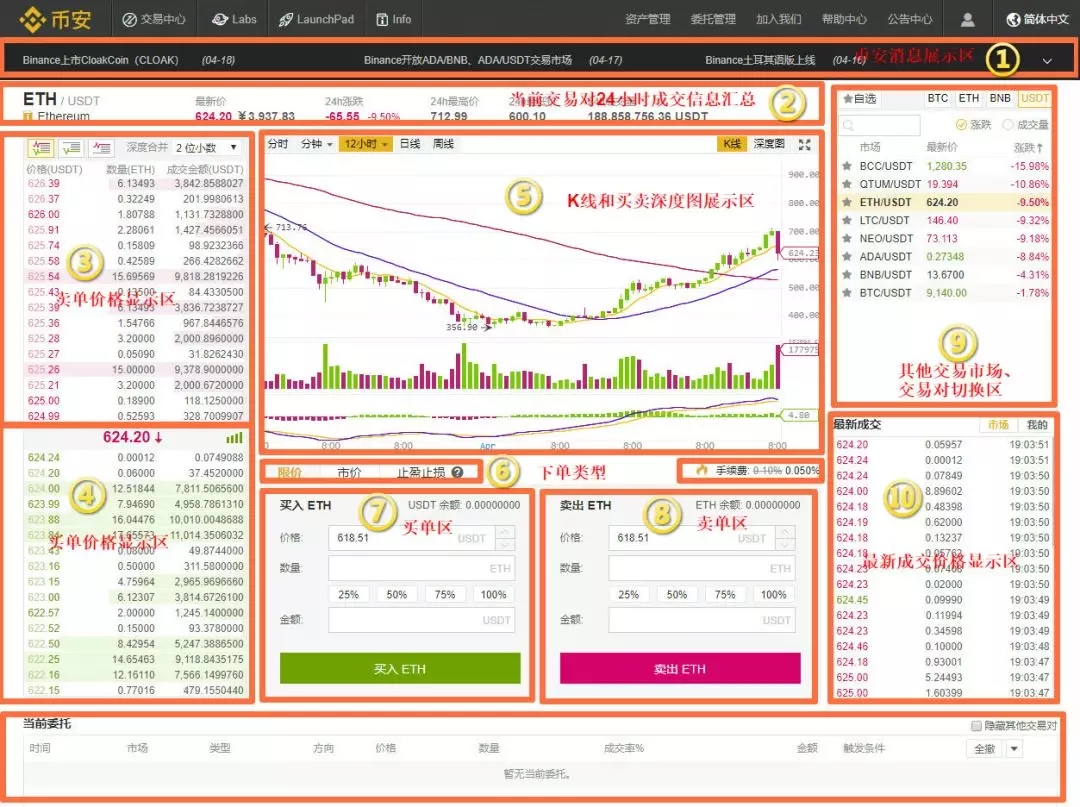The height and width of the screenshot is (807, 1080).
Task: Open the Labs menu item
Action: (x=234, y=19)
